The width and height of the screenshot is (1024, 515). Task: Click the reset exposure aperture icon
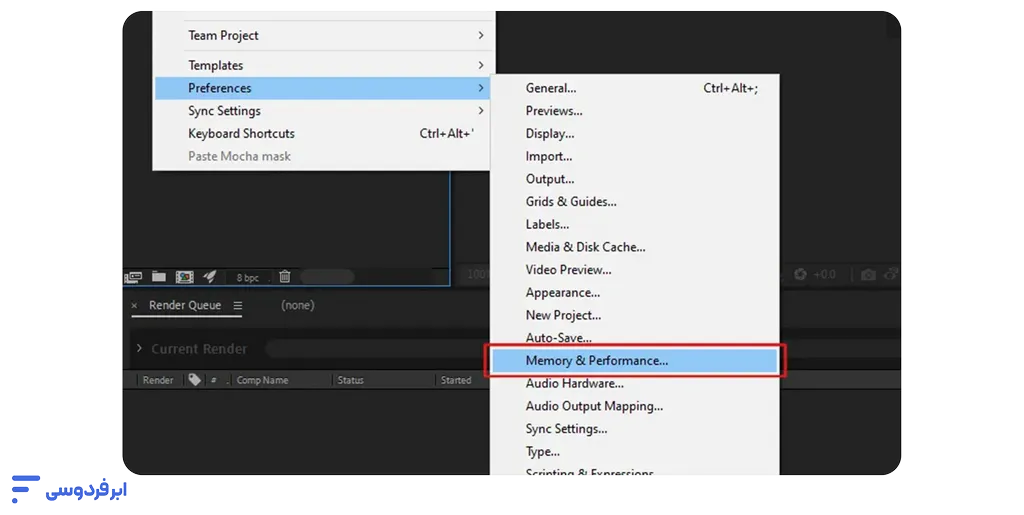coord(800,274)
